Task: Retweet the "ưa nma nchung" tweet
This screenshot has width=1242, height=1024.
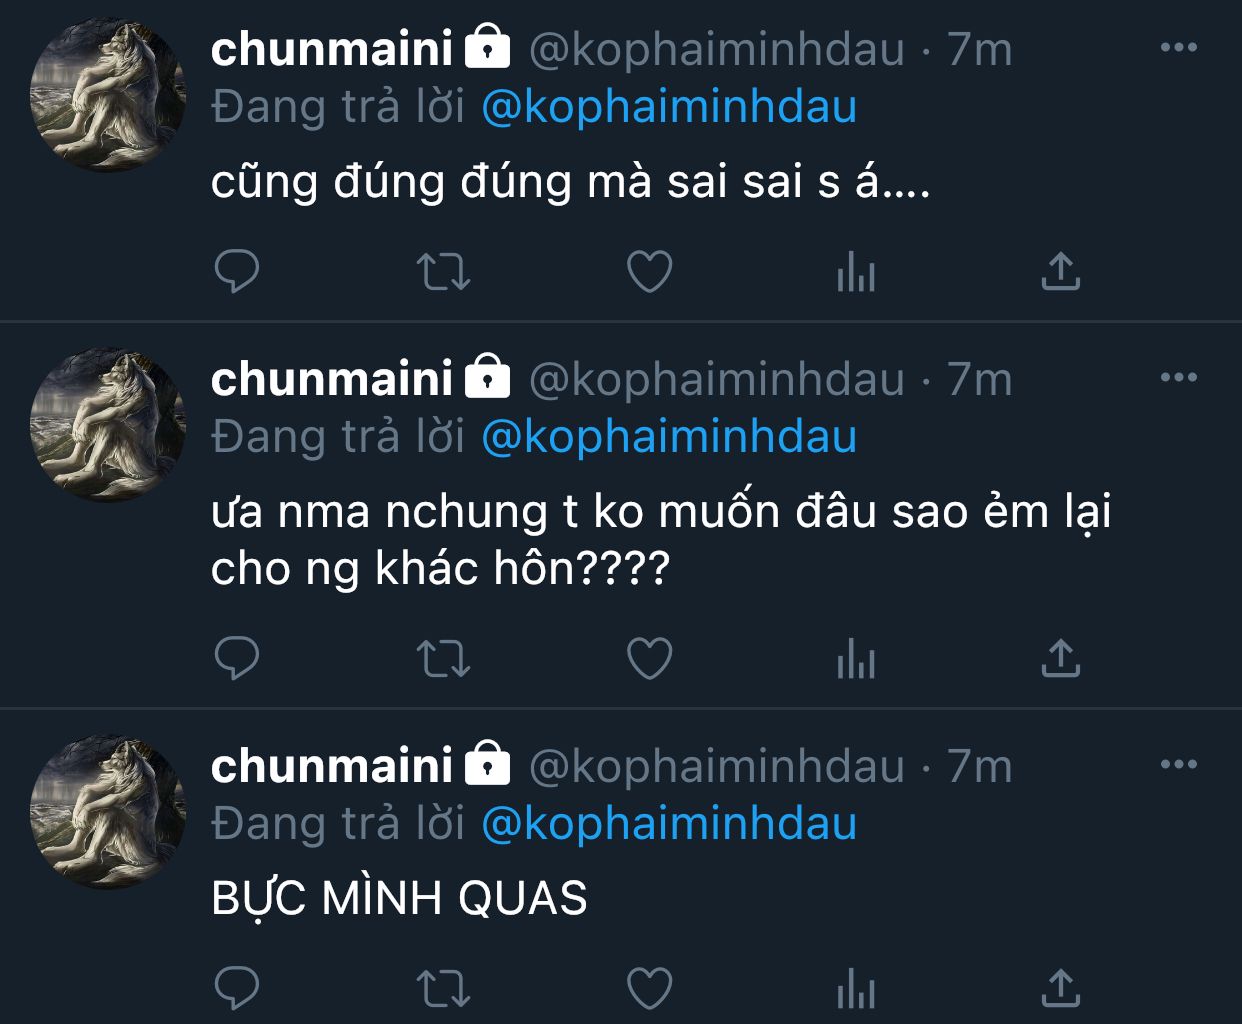Action: [x=442, y=658]
